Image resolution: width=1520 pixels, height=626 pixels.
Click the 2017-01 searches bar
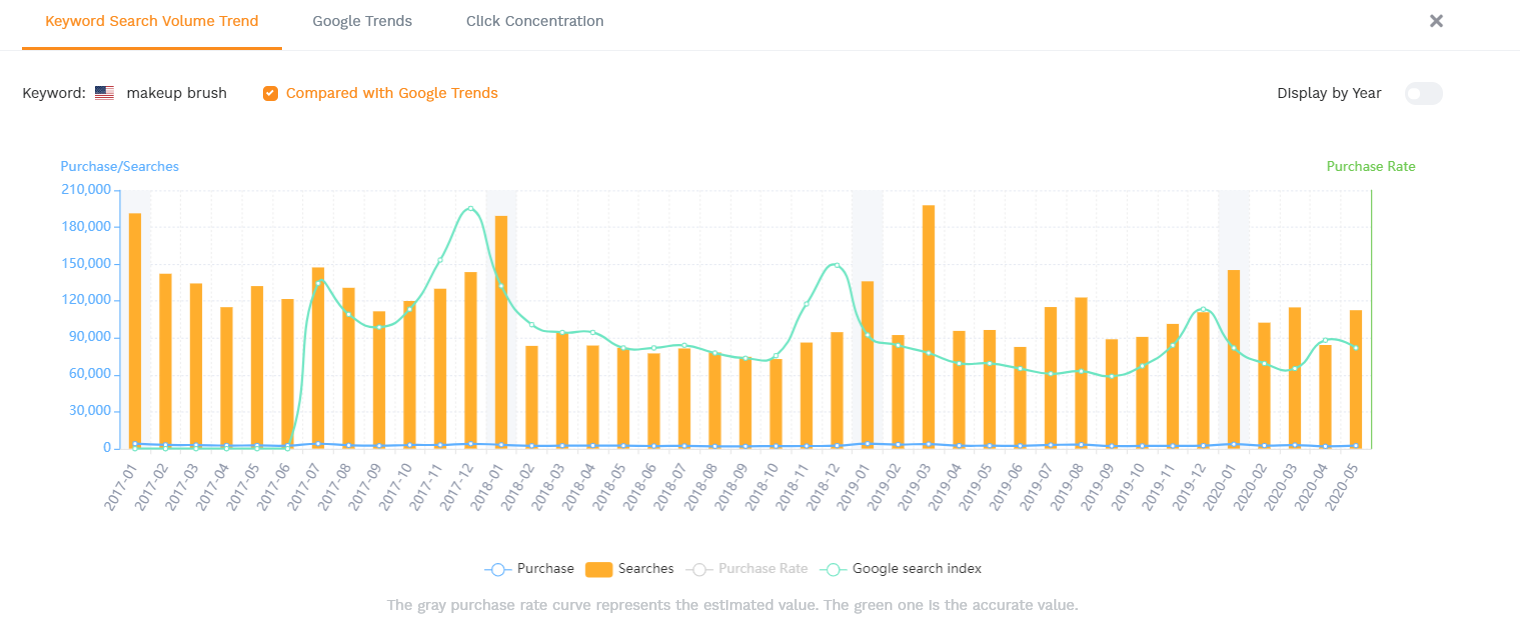135,330
